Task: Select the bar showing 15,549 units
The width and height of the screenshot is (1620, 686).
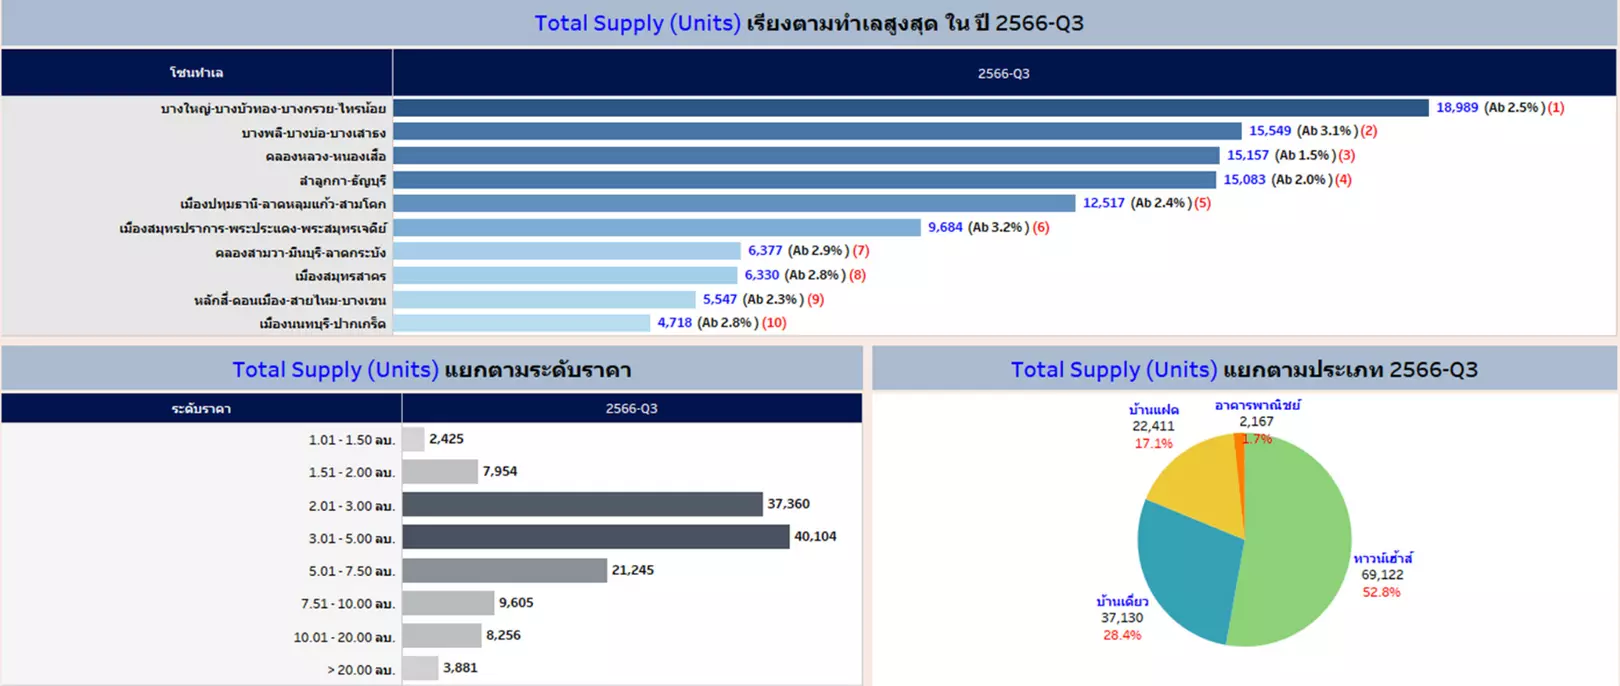Action: [x=817, y=131]
